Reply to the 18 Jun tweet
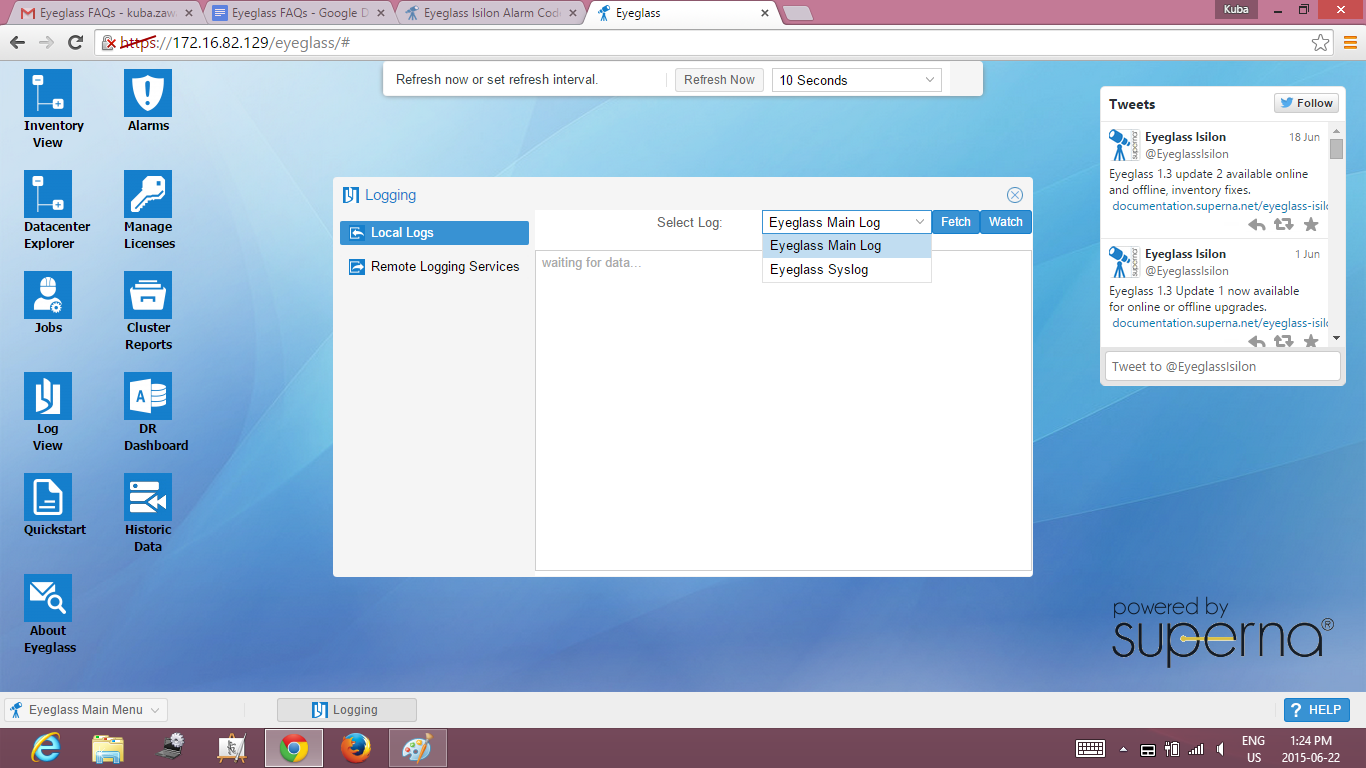The image size is (1366, 768). click(1257, 225)
